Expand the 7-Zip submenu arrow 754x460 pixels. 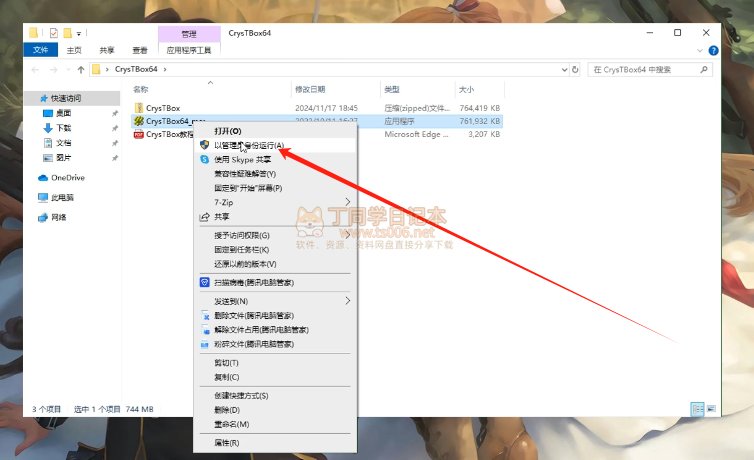(348, 201)
